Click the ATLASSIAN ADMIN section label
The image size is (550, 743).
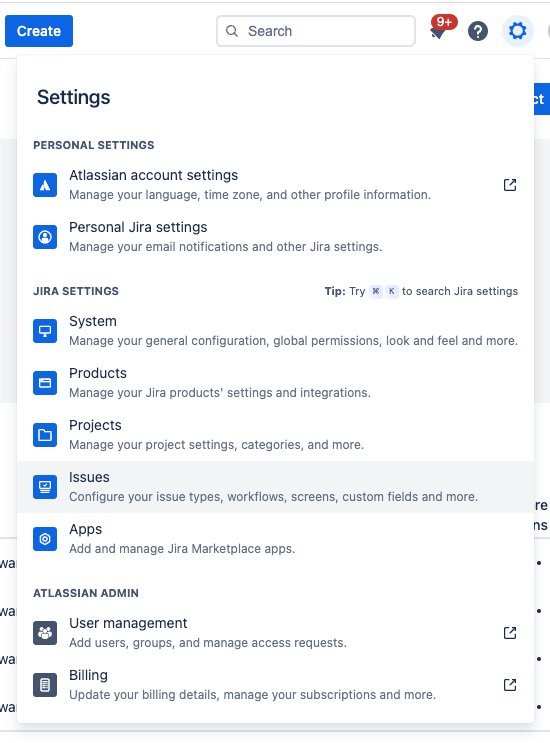[86, 593]
